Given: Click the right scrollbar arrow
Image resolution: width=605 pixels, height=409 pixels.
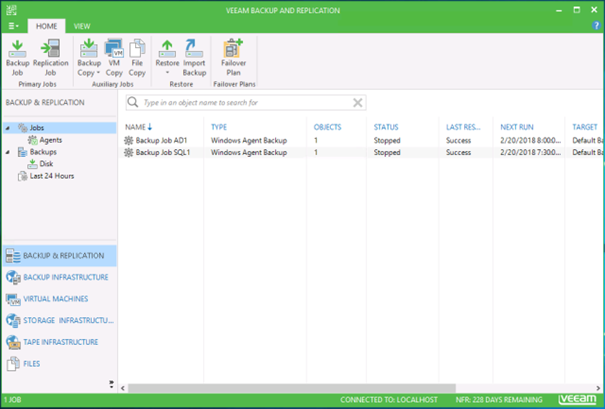Looking at the screenshot, I should point(598,388).
